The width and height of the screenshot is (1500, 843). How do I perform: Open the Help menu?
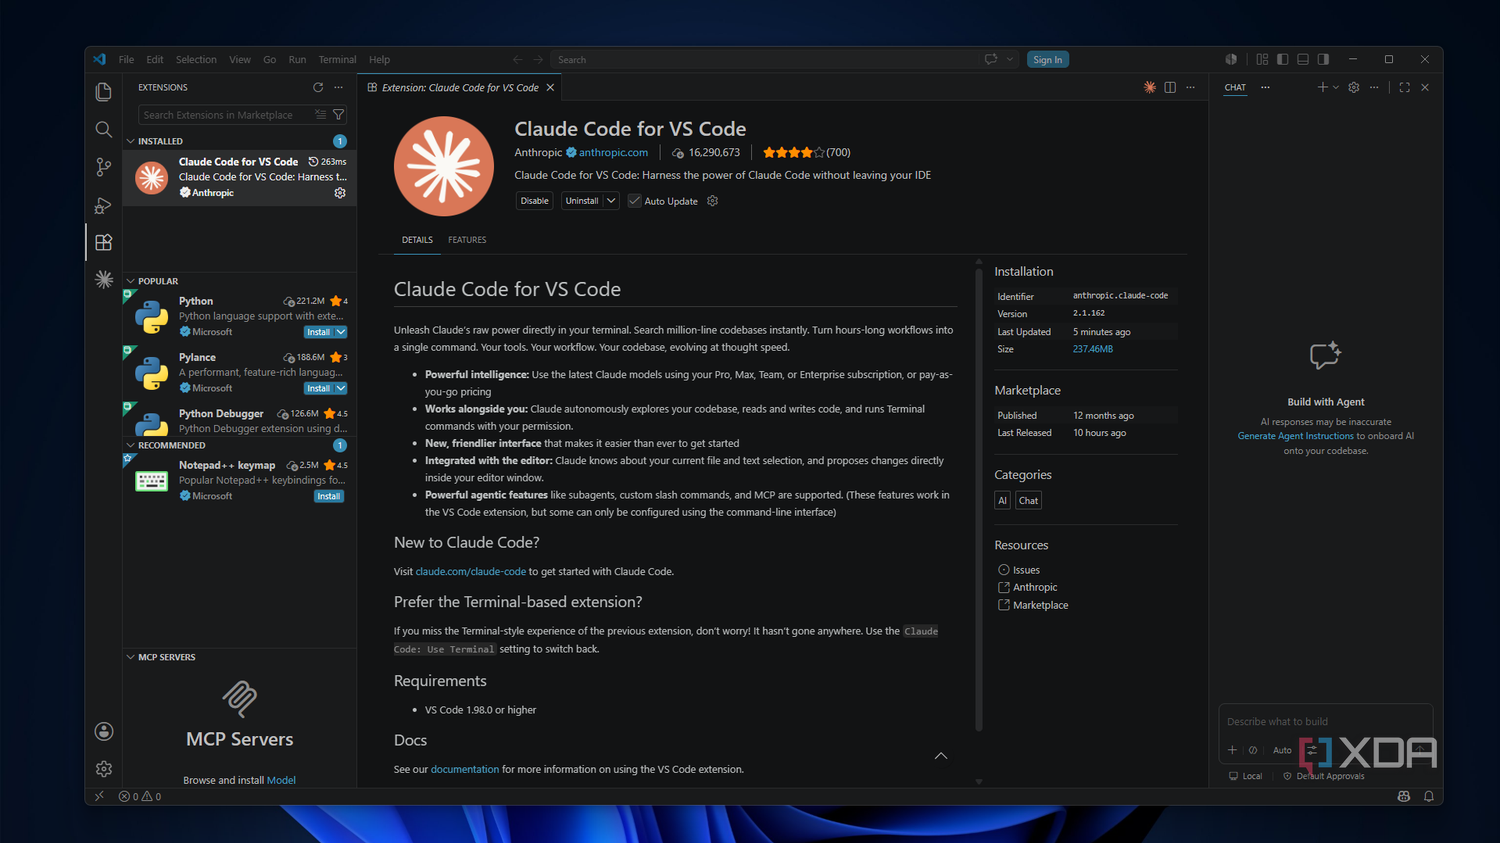tap(379, 60)
